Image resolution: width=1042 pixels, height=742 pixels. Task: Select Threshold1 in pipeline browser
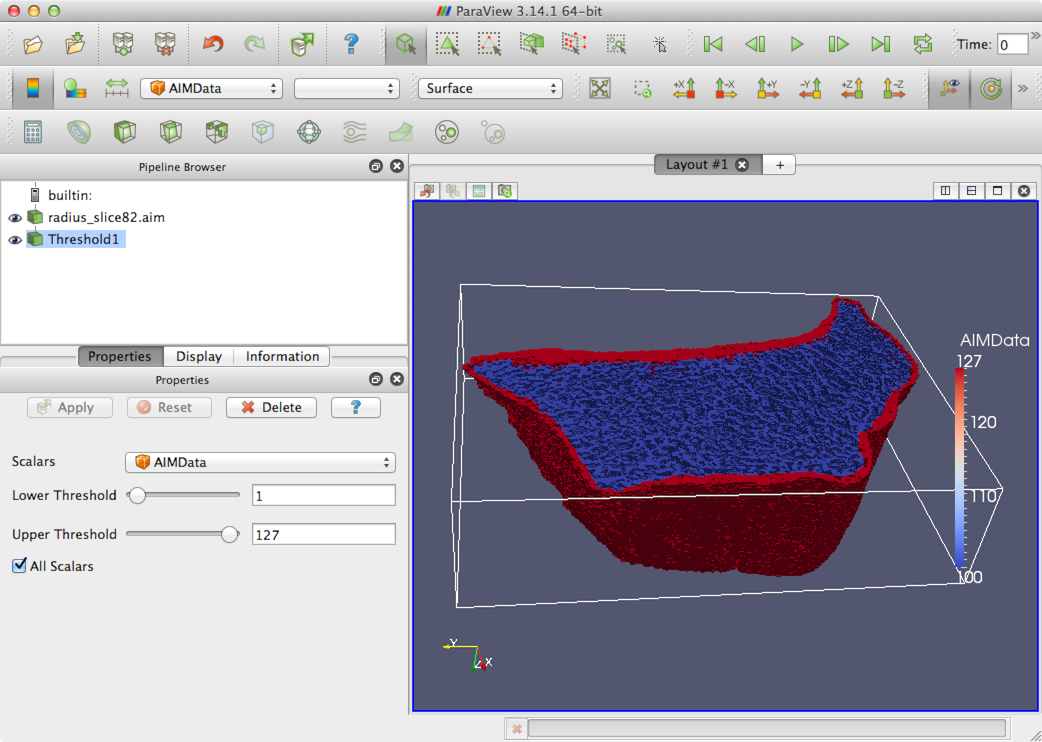point(83,239)
